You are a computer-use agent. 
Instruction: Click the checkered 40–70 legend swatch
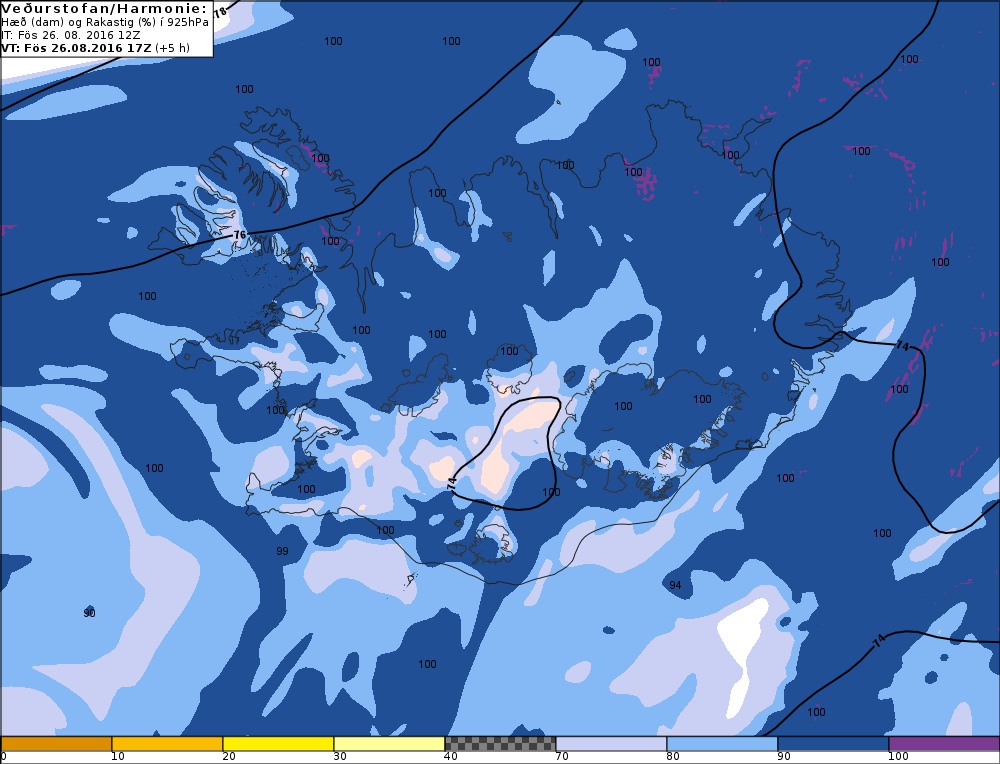[500, 744]
